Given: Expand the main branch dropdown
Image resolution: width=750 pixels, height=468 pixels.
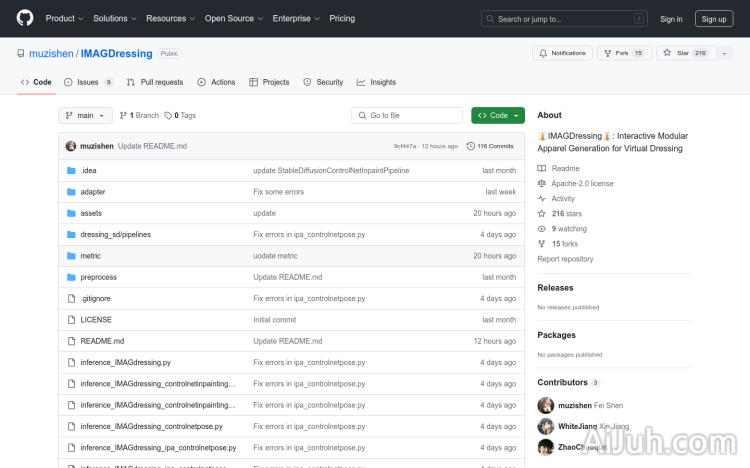Looking at the screenshot, I should 85,116.
